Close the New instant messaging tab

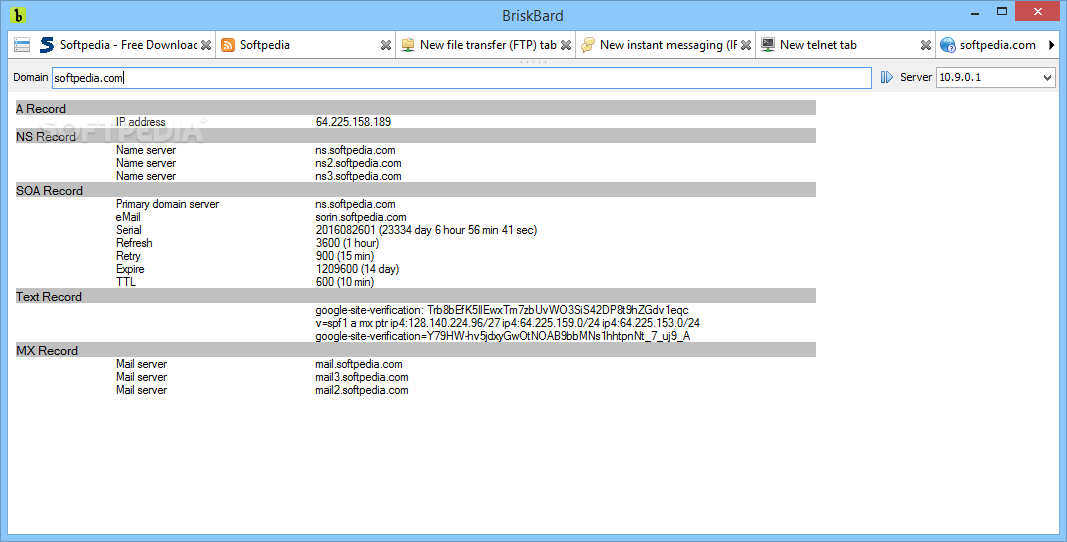(746, 45)
